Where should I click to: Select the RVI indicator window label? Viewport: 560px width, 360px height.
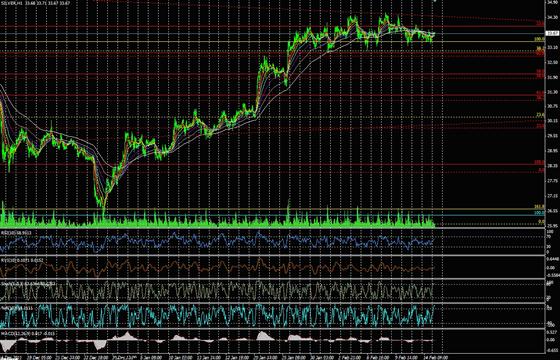[22, 260]
